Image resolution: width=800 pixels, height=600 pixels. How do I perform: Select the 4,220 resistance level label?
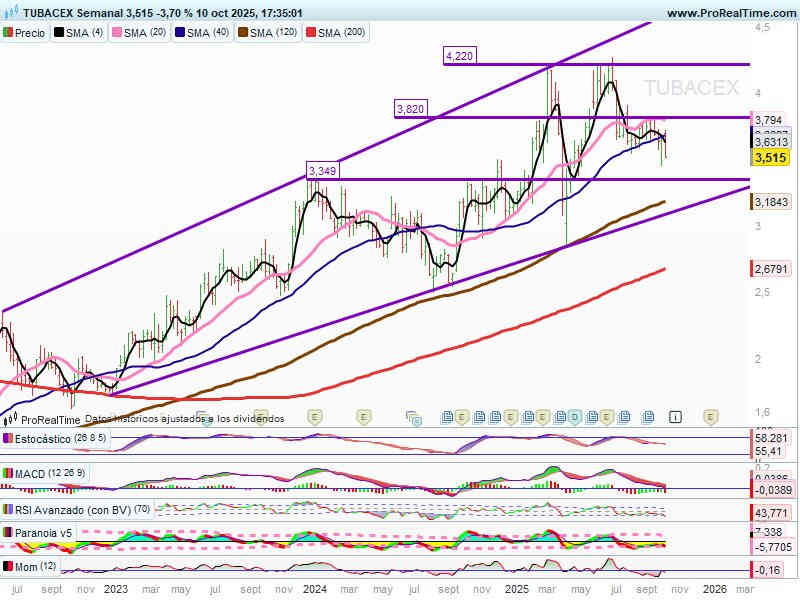[x=459, y=56]
